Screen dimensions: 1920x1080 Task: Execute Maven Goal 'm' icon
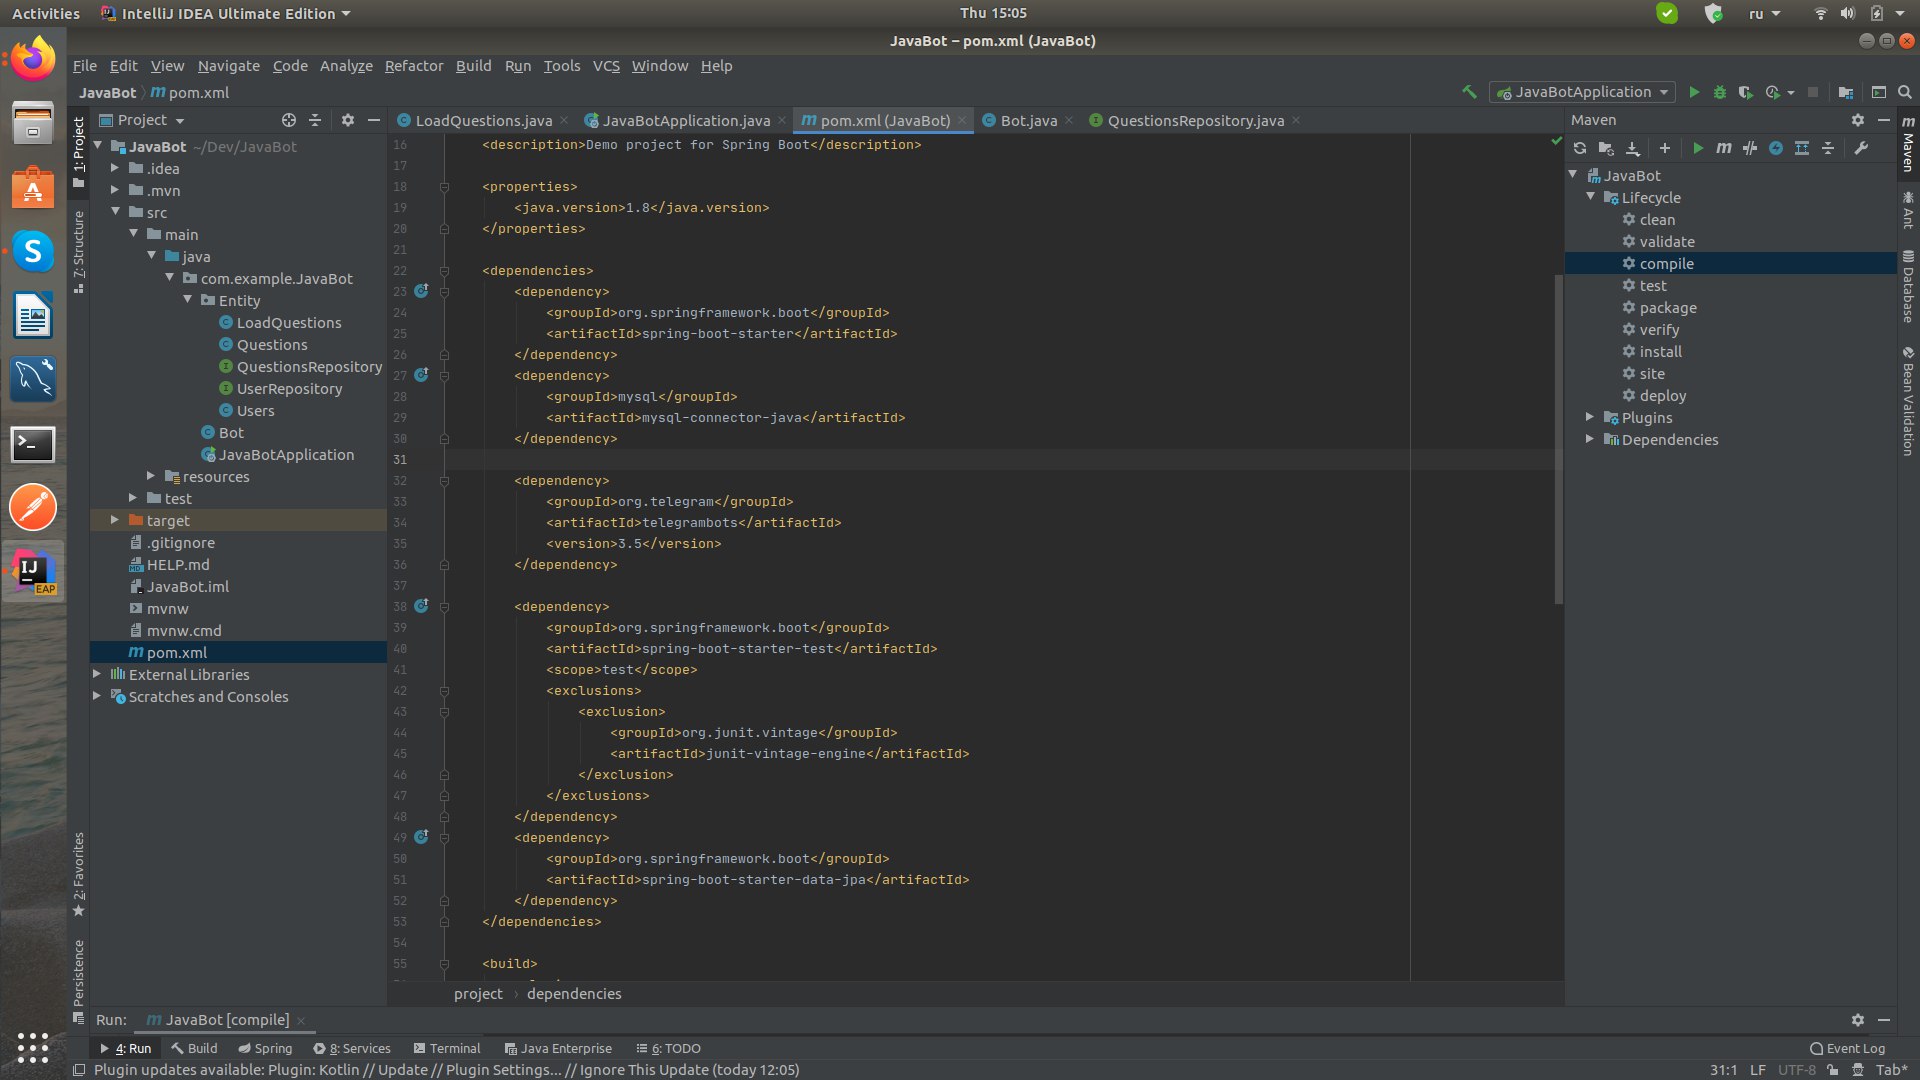pyautogui.click(x=1724, y=148)
